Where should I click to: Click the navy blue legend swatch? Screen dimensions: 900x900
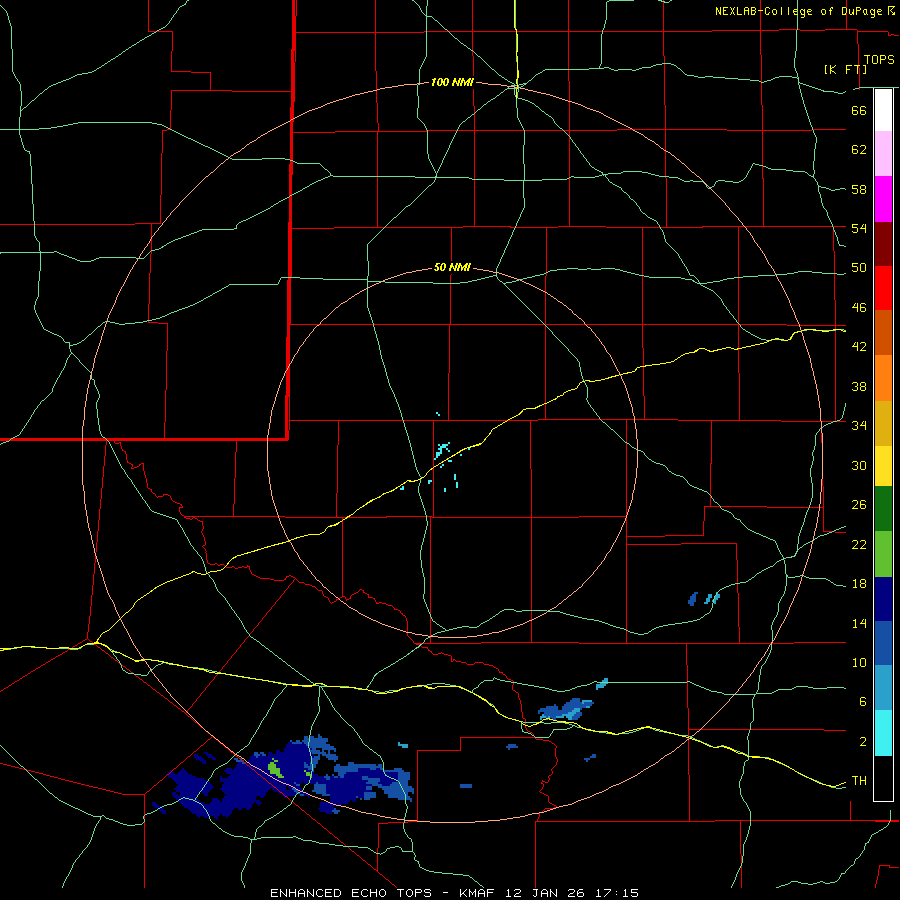(883, 599)
